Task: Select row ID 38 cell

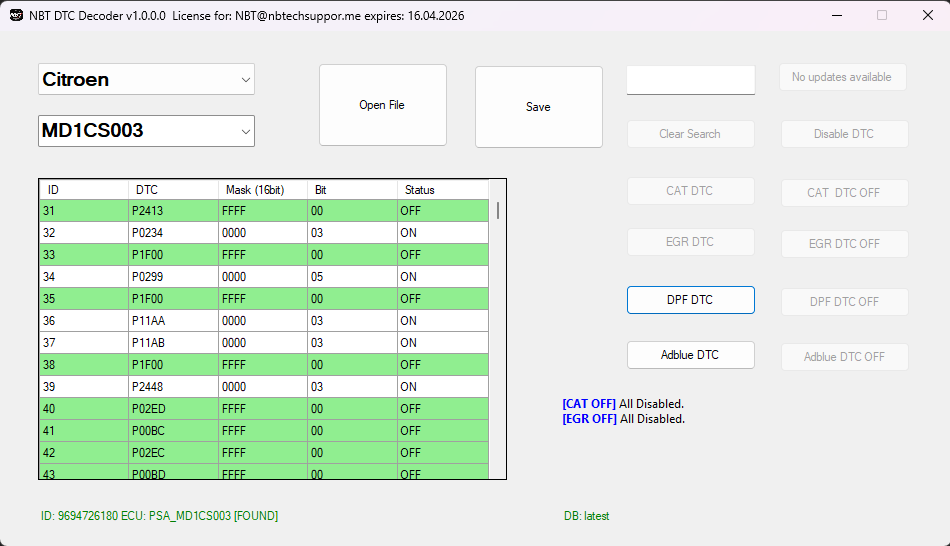Action: pos(84,365)
